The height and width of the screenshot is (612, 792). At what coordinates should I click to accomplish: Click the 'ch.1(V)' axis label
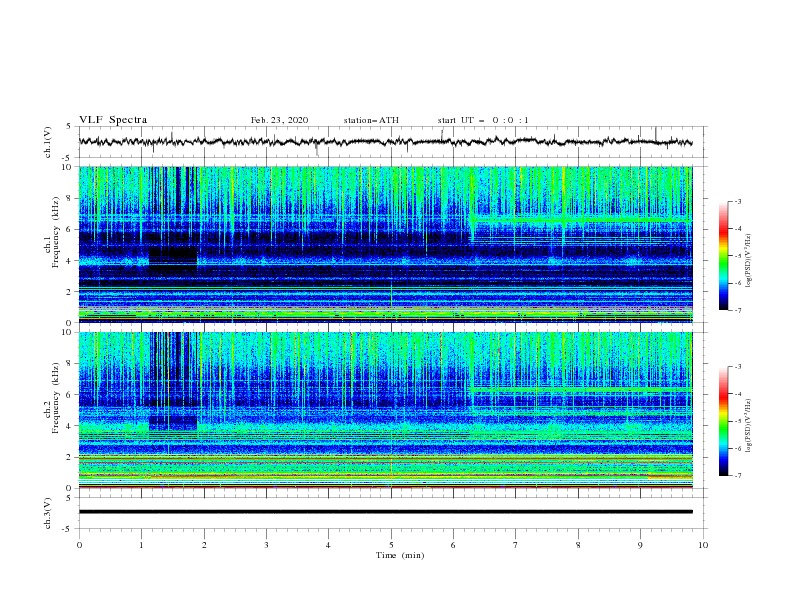48,142
